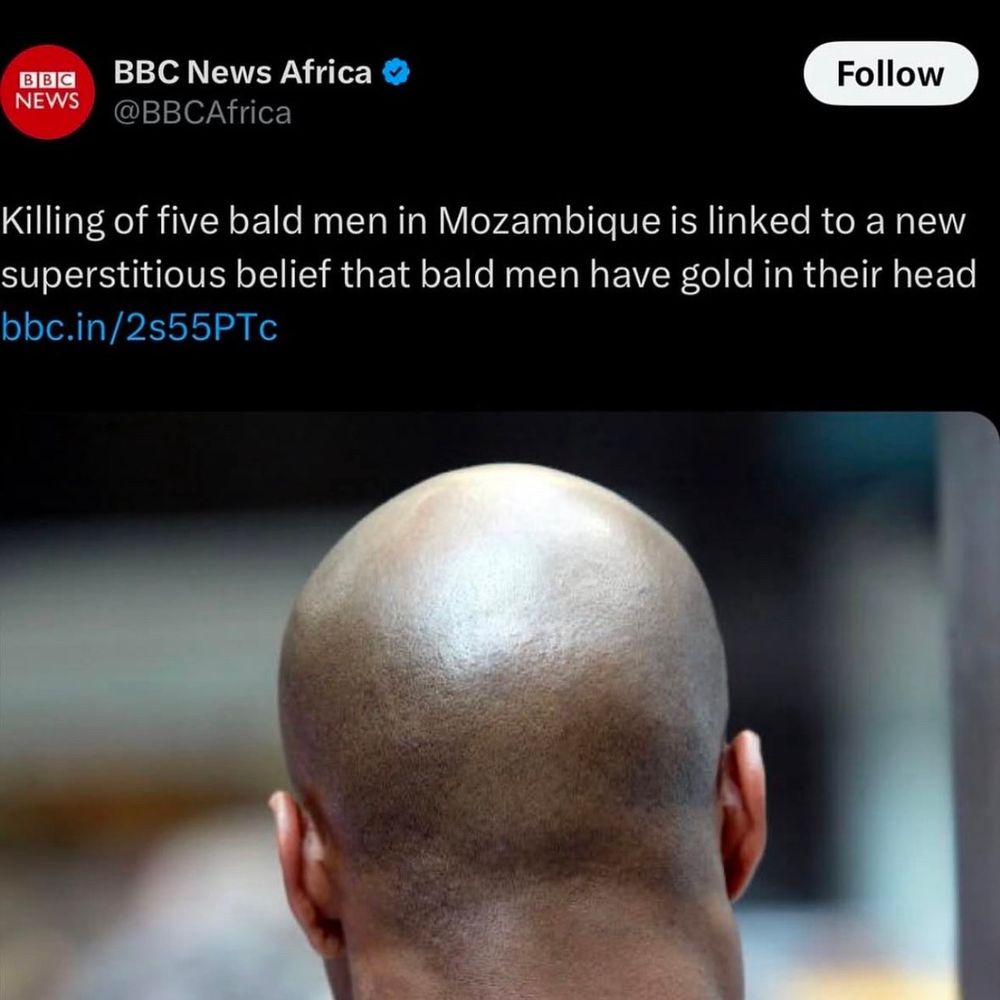Open the bbc.in/2s55PTc article link
The height and width of the screenshot is (1000, 1000).
pos(139,328)
